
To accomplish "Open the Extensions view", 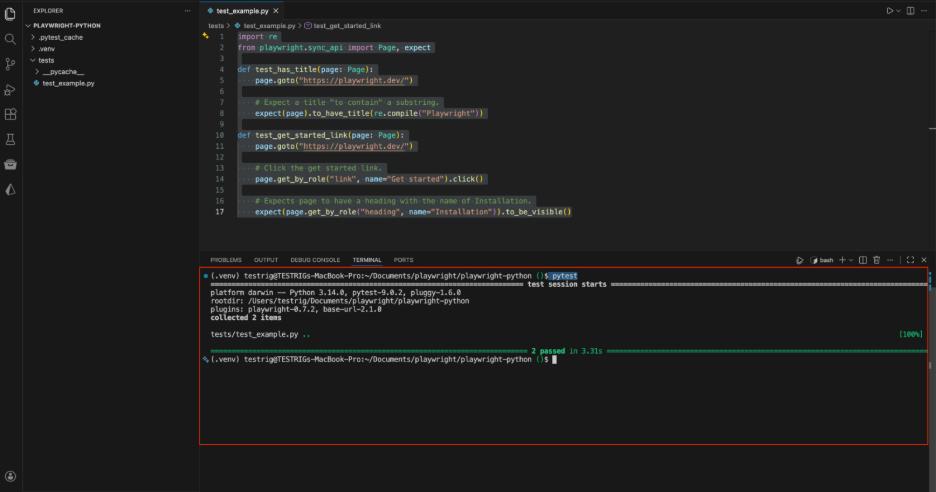I will (x=11, y=114).
